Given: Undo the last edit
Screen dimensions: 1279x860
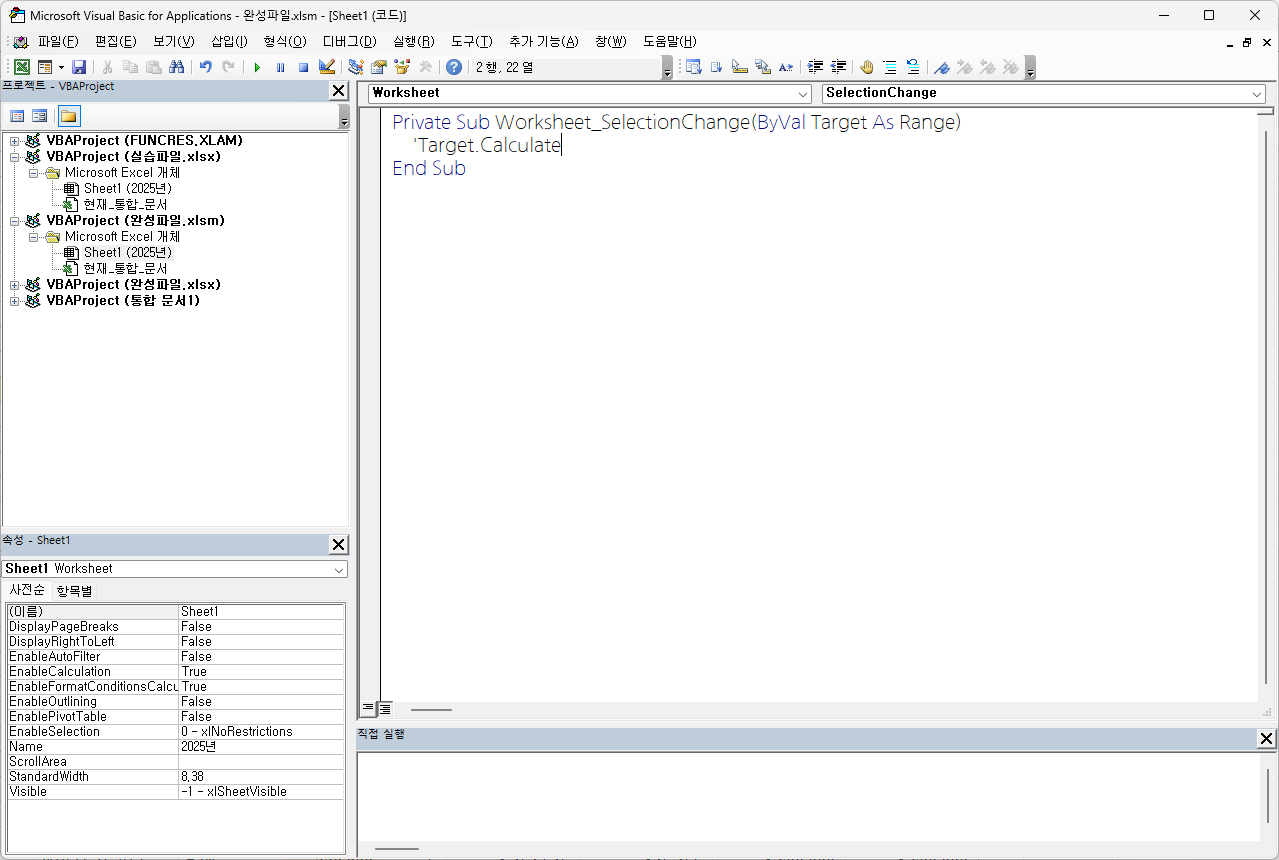Looking at the screenshot, I should point(205,67).
